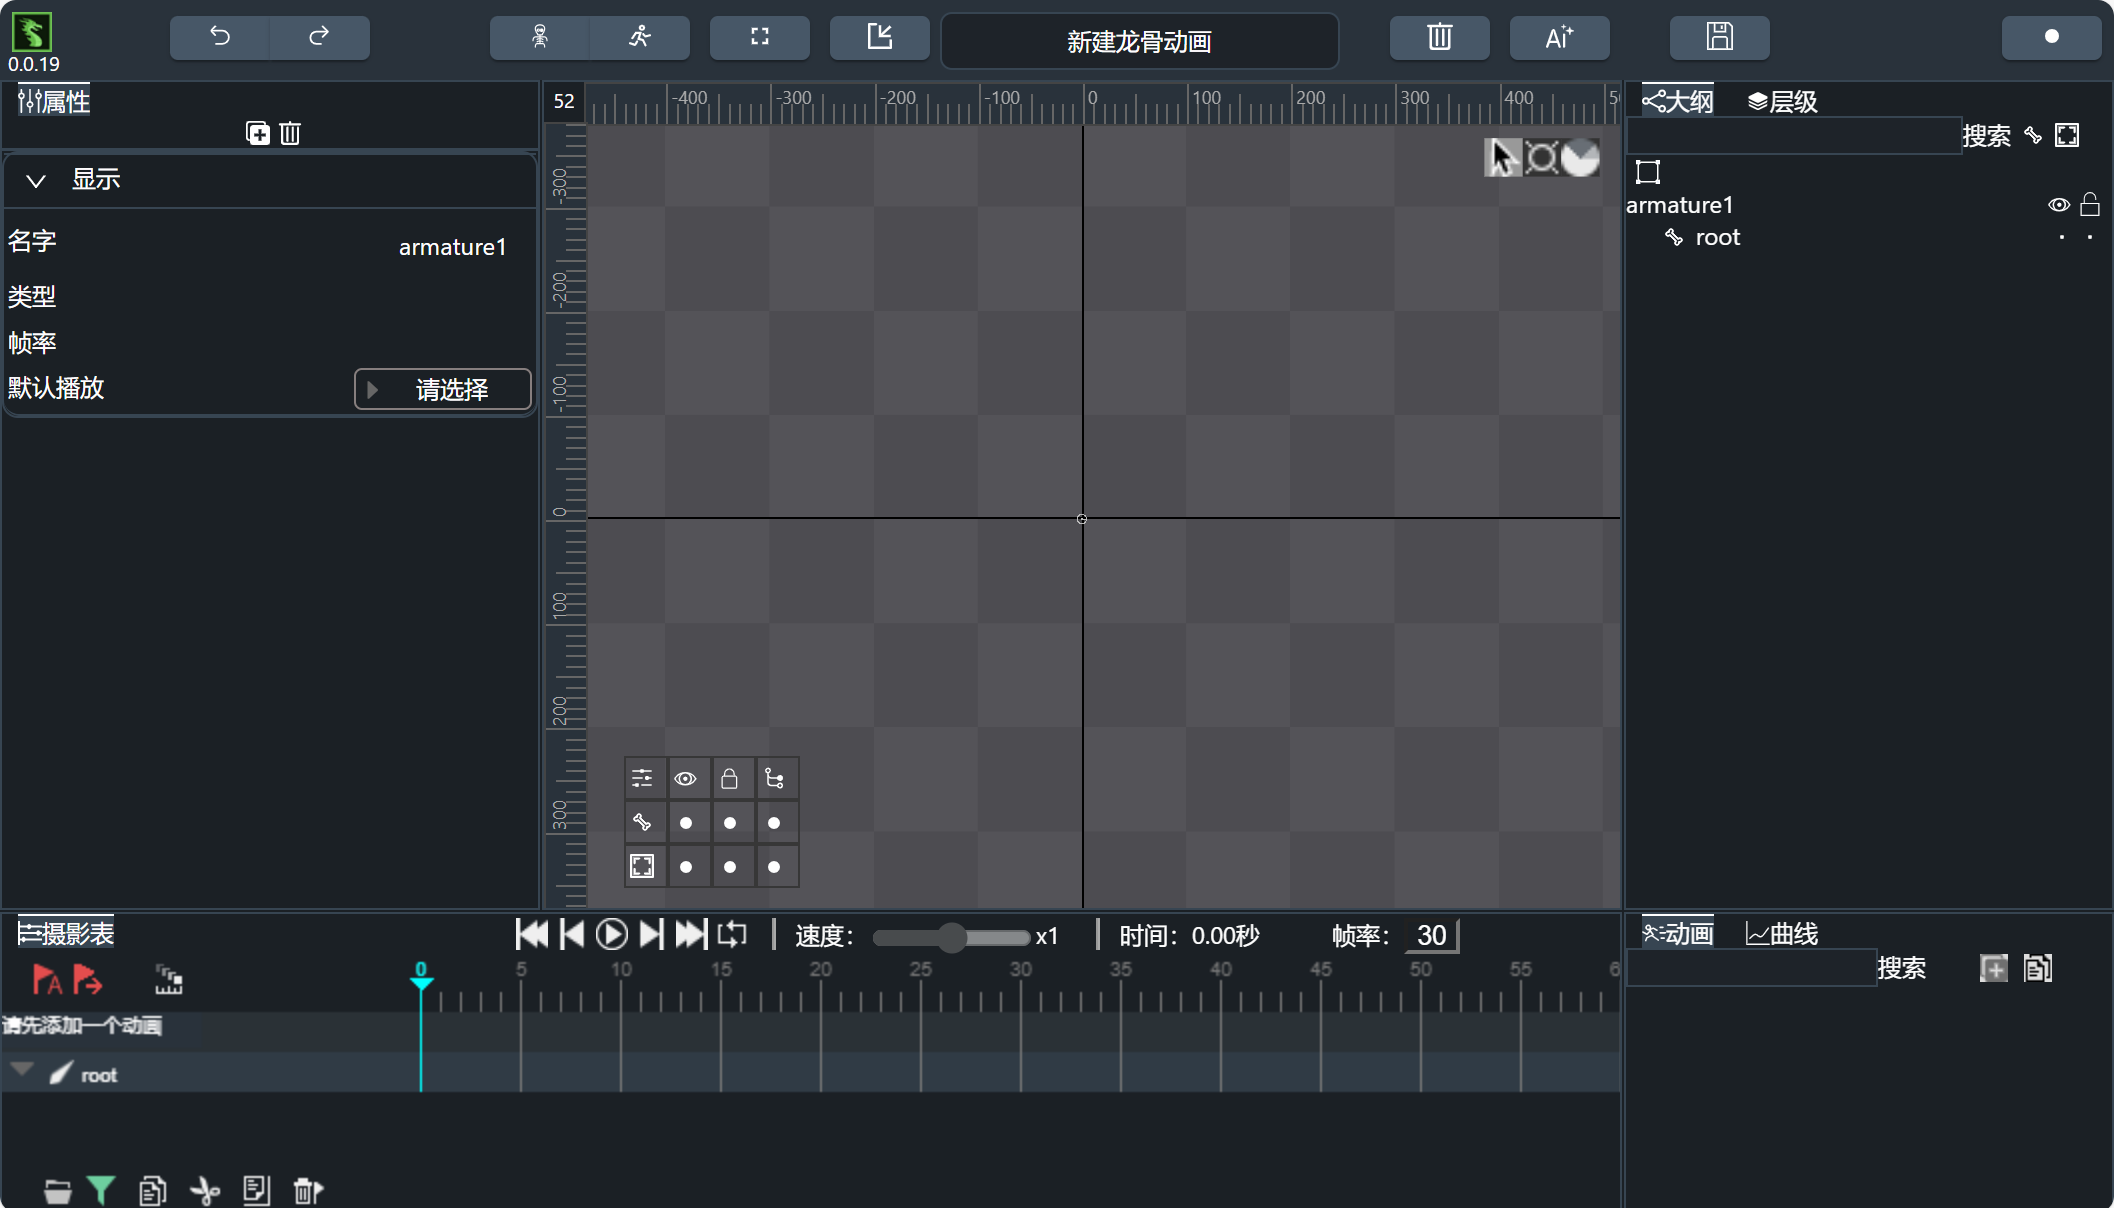
Task: Filter outline by bones icon
Action: tap(2033, 135)
